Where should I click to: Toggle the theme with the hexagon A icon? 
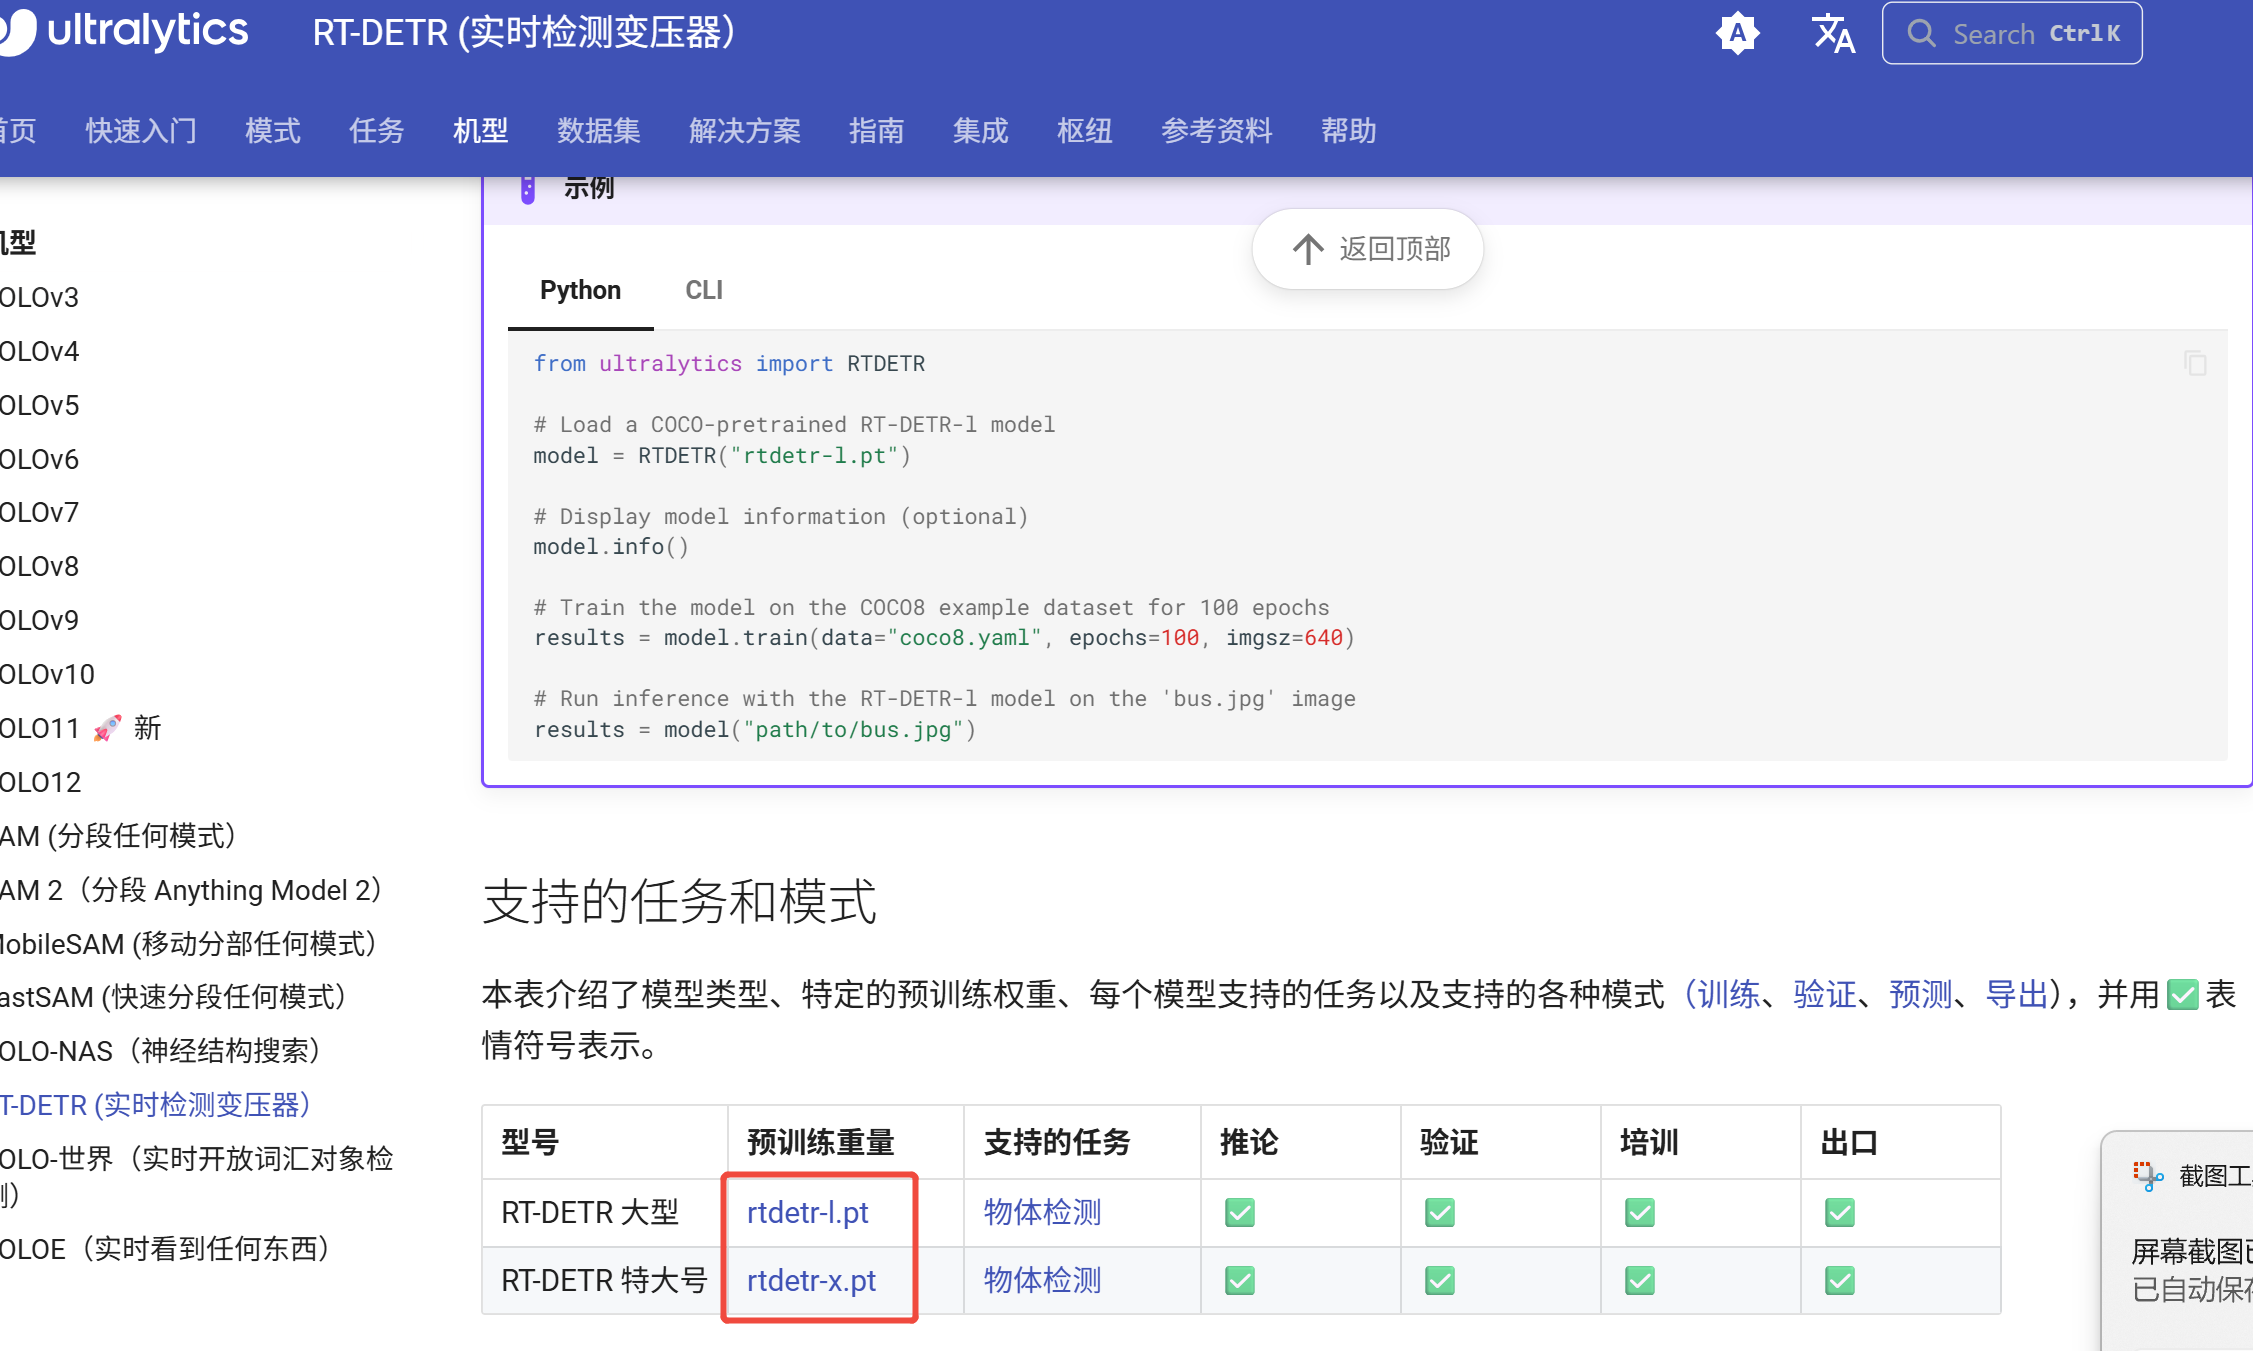[1738, 32]
